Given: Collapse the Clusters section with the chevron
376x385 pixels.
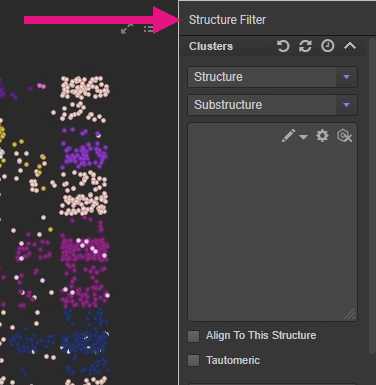Looking at the screenshot, I should coord(350,46).
